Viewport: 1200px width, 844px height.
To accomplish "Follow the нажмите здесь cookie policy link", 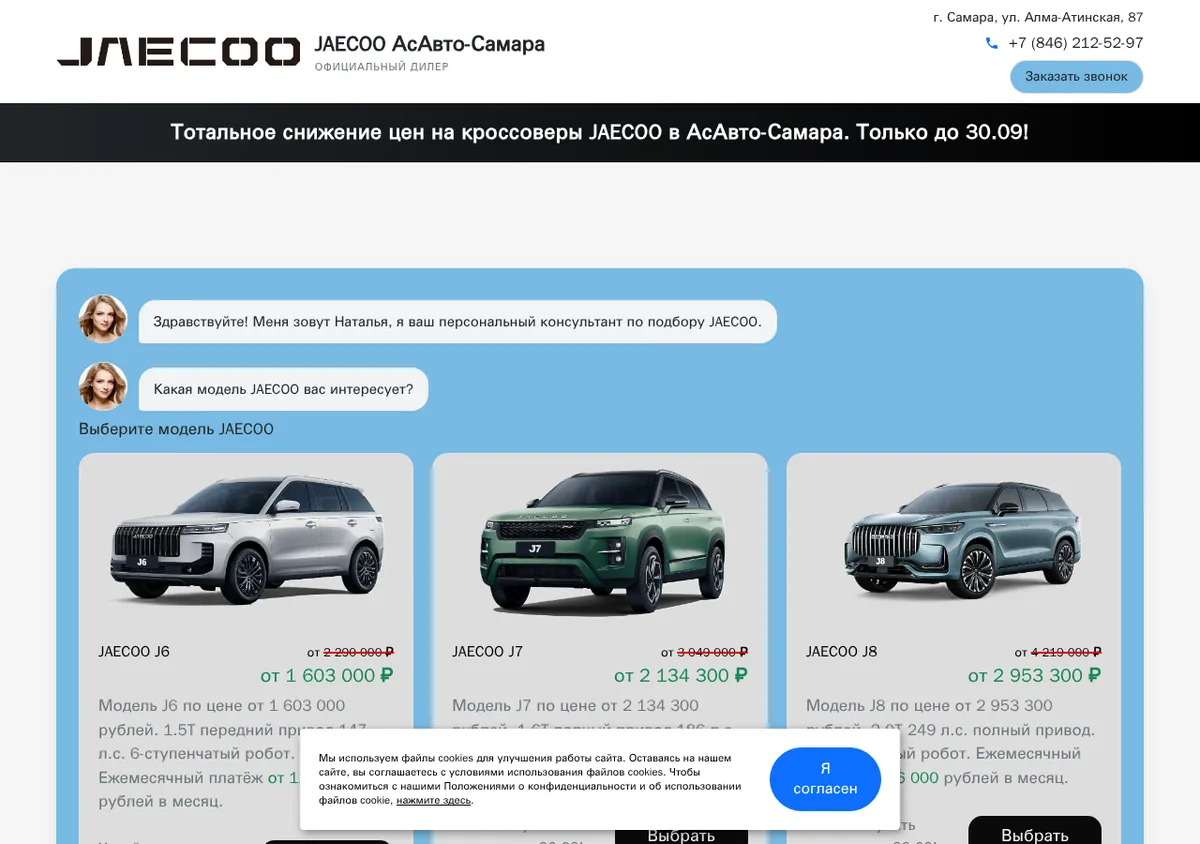I will (433, 801).
